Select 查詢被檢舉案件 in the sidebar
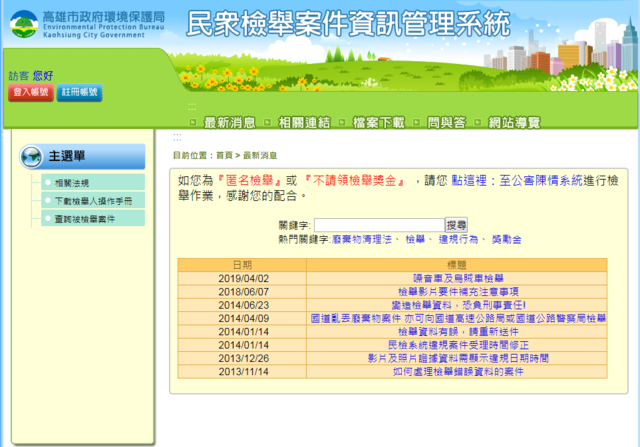 (93, 218)
